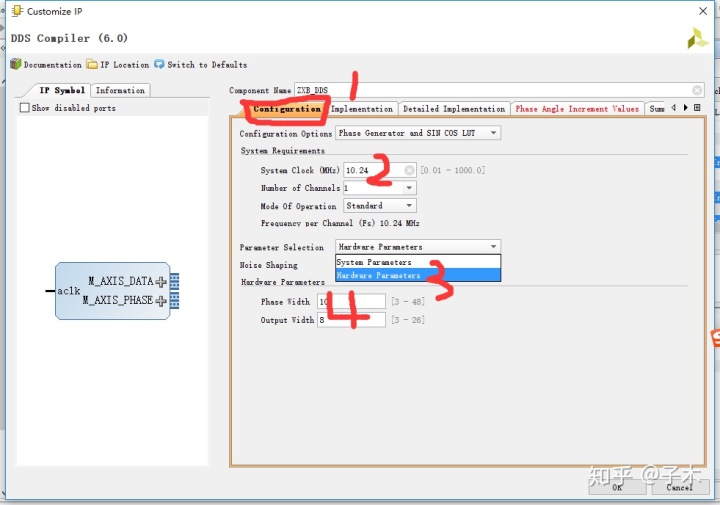This screenshot has height=505, width=720.
Task: Click the Cancel button
Action: coord(679,487)
